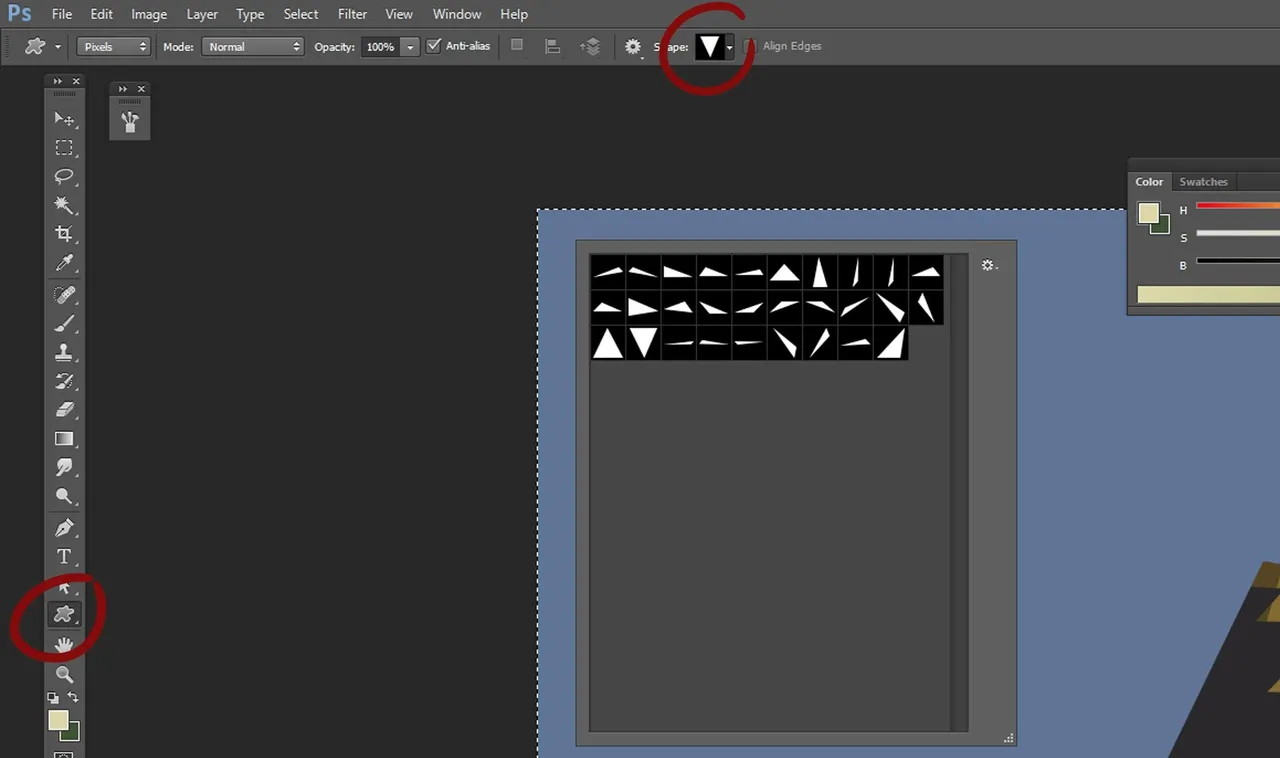This screenshot has width=1280, height=758.
Task: Select the Magic Wand tool
Action: pos(64,205)
